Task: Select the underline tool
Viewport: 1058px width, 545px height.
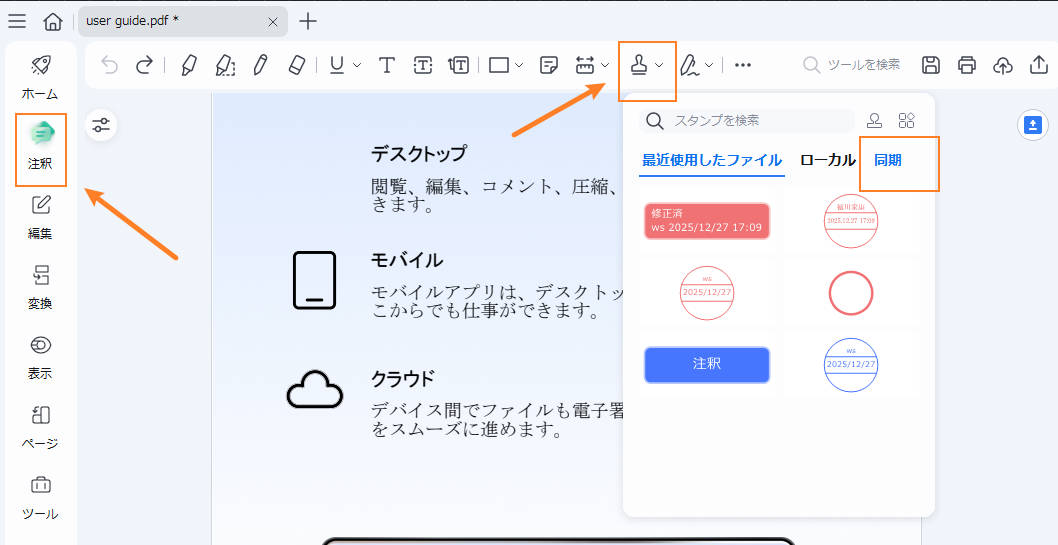Action: click(x=337, y=65)
